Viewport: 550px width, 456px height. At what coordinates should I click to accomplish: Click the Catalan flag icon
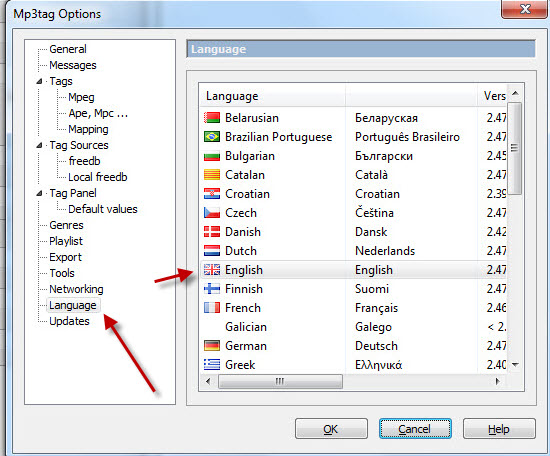click(212, 175)
